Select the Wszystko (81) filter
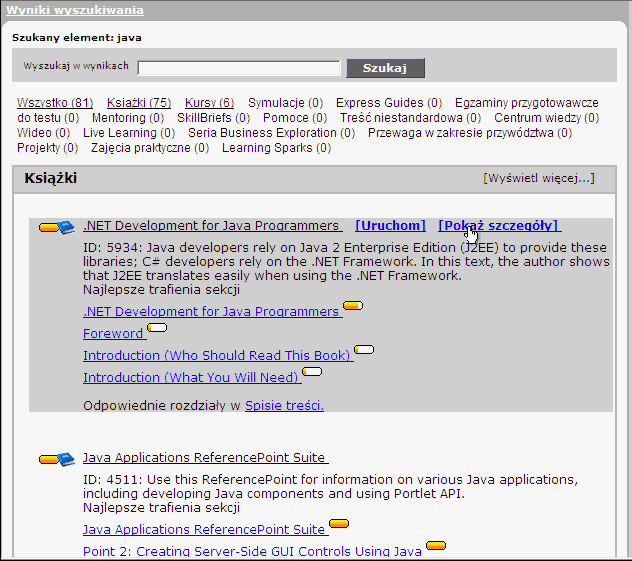 [55, 103]
